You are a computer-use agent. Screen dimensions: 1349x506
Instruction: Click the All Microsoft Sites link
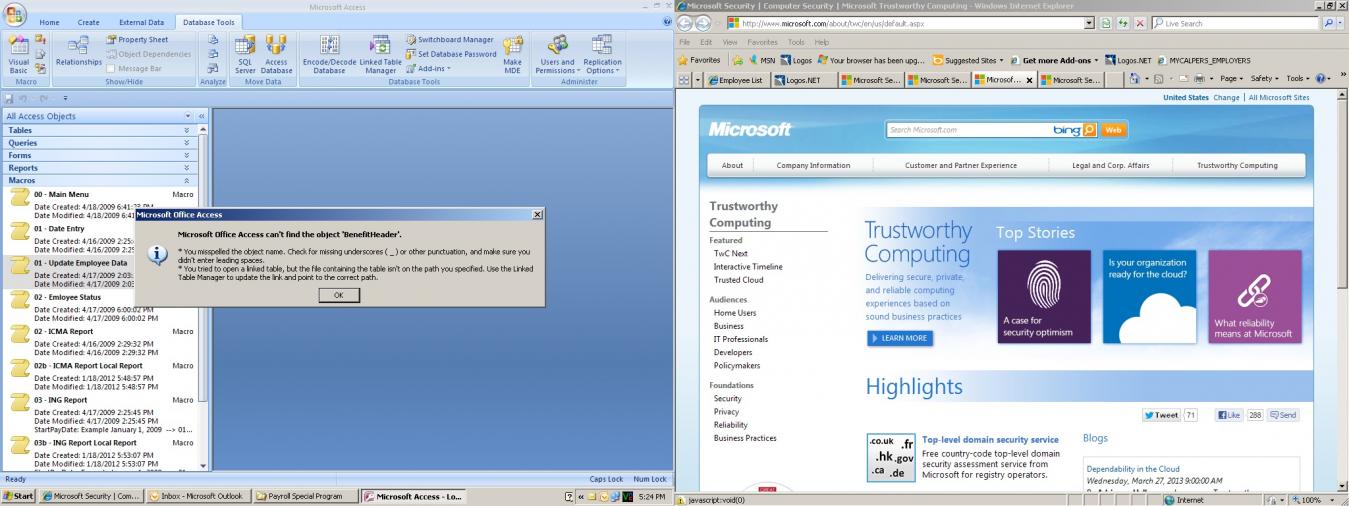(1278, 98)
